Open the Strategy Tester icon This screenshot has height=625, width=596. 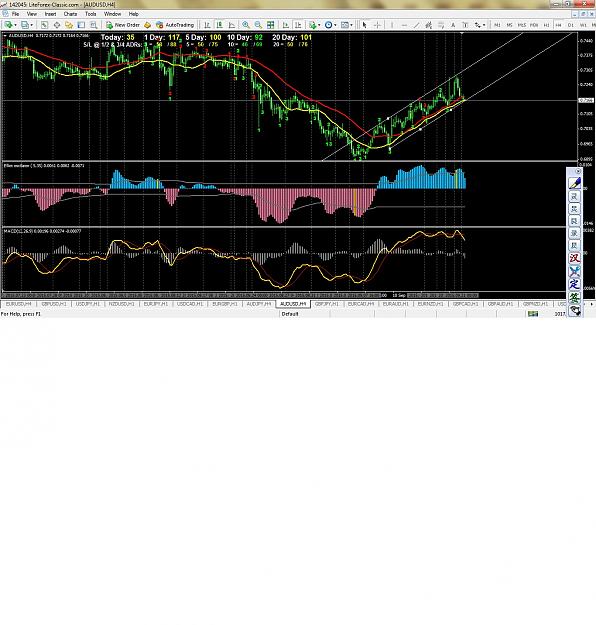coord(94,25)
